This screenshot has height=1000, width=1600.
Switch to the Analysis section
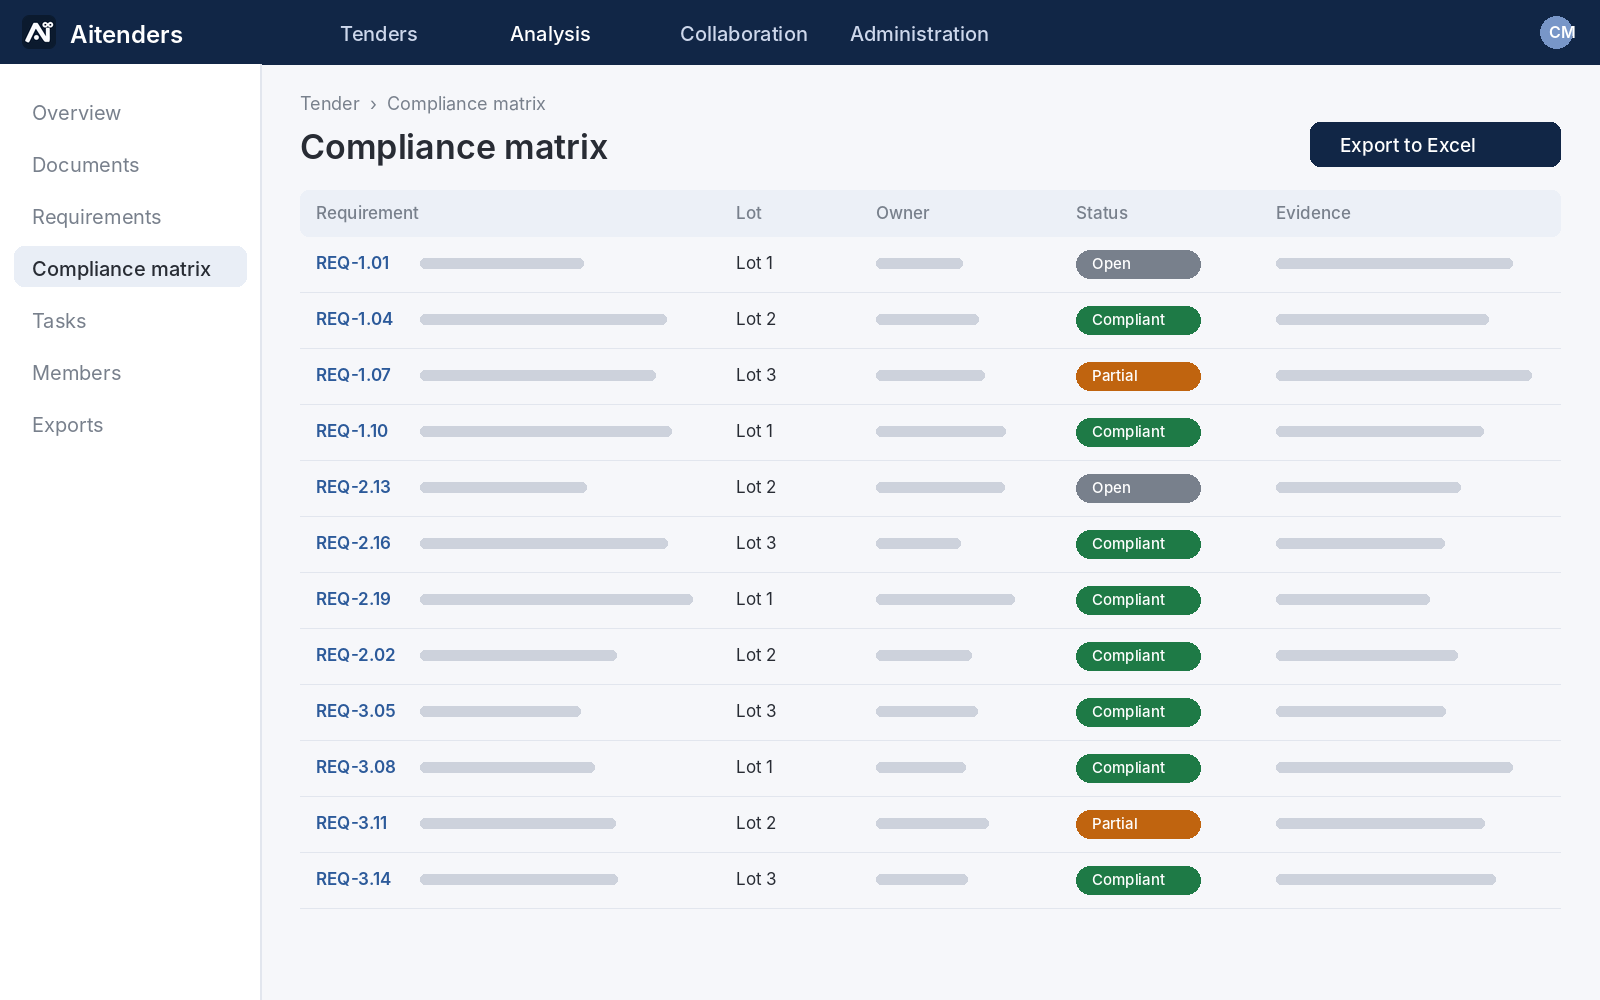click(x=550, y=34)
